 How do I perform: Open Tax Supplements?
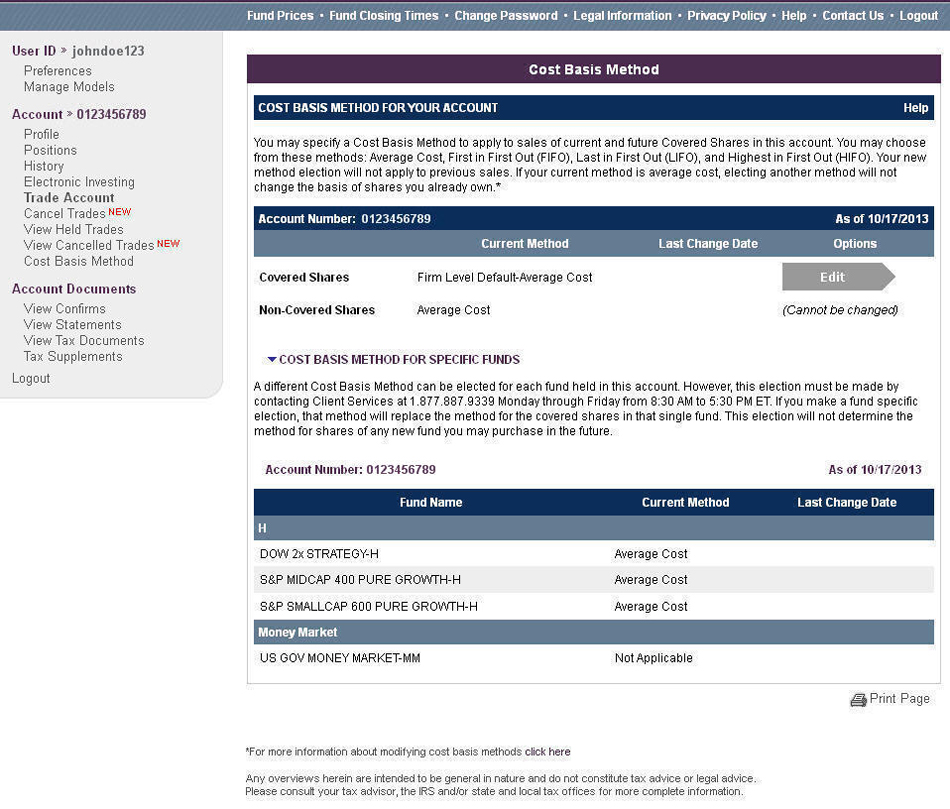(x=73, y=356)
